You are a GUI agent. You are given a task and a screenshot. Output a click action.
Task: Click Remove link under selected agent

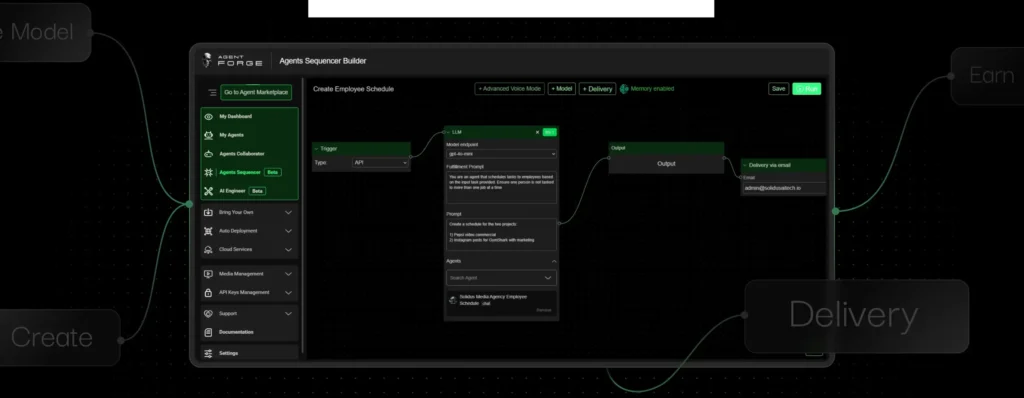pyautogui.click(x=544, y=310)
